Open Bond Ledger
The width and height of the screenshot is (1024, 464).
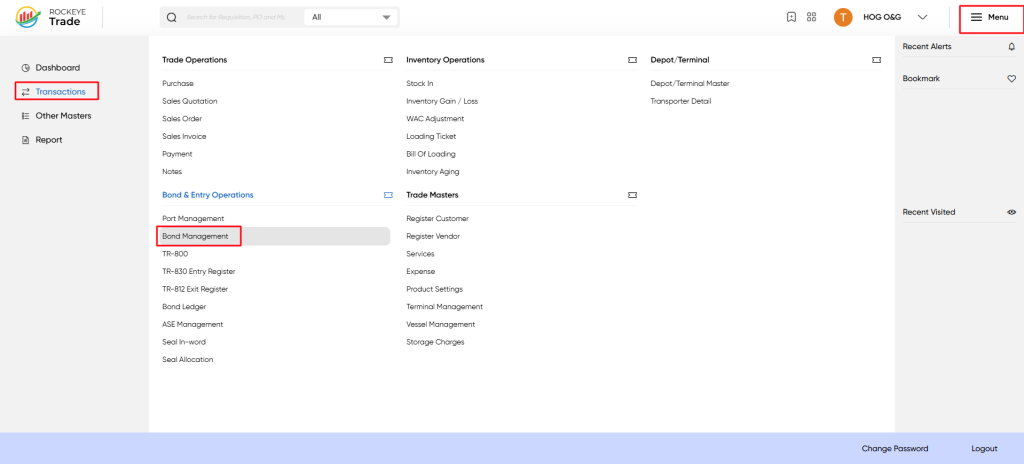point(184,307)
